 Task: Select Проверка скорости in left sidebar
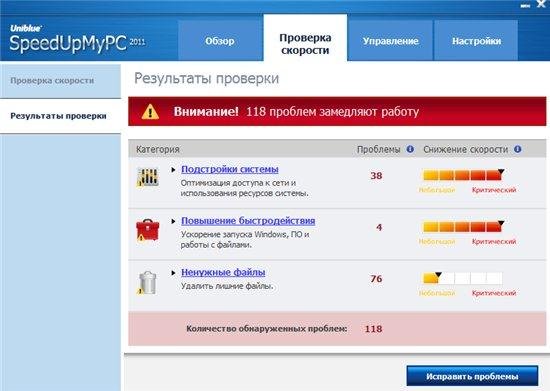click(60, 81)
